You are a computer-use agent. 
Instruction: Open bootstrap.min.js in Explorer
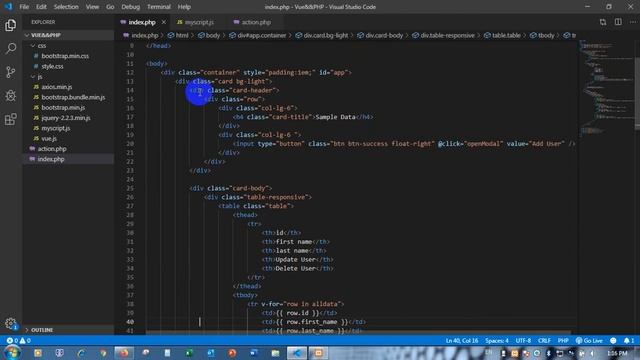click(x=63, y=107)
